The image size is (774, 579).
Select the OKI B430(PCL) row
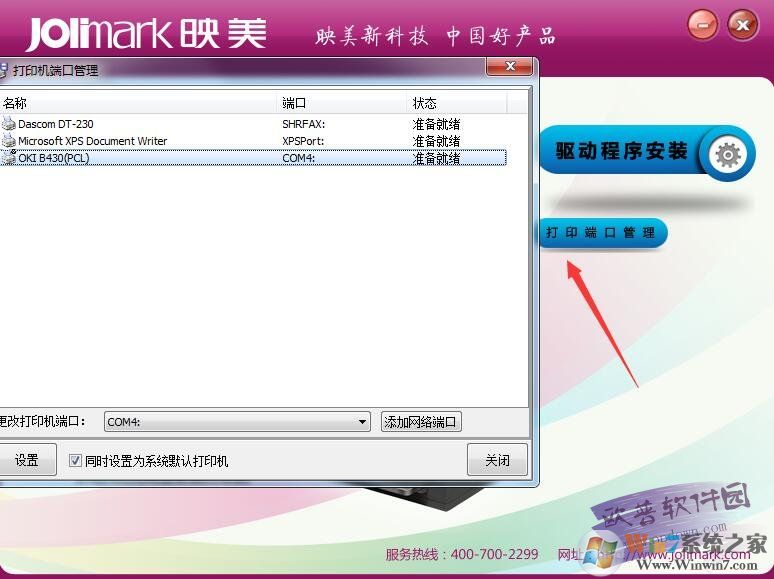coord(253,158)
